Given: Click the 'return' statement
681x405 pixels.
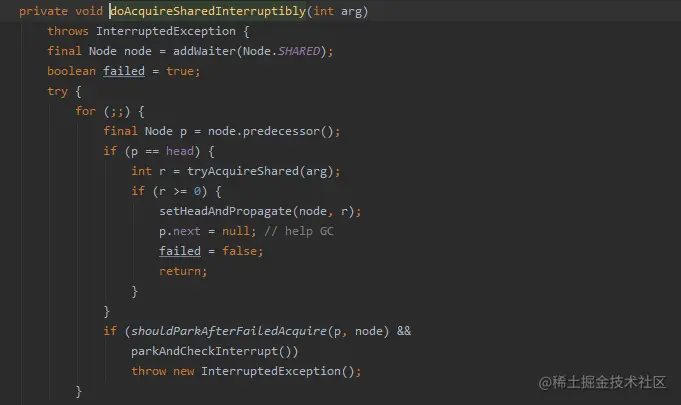Looking at the screenshot, I should click(180, 271).
